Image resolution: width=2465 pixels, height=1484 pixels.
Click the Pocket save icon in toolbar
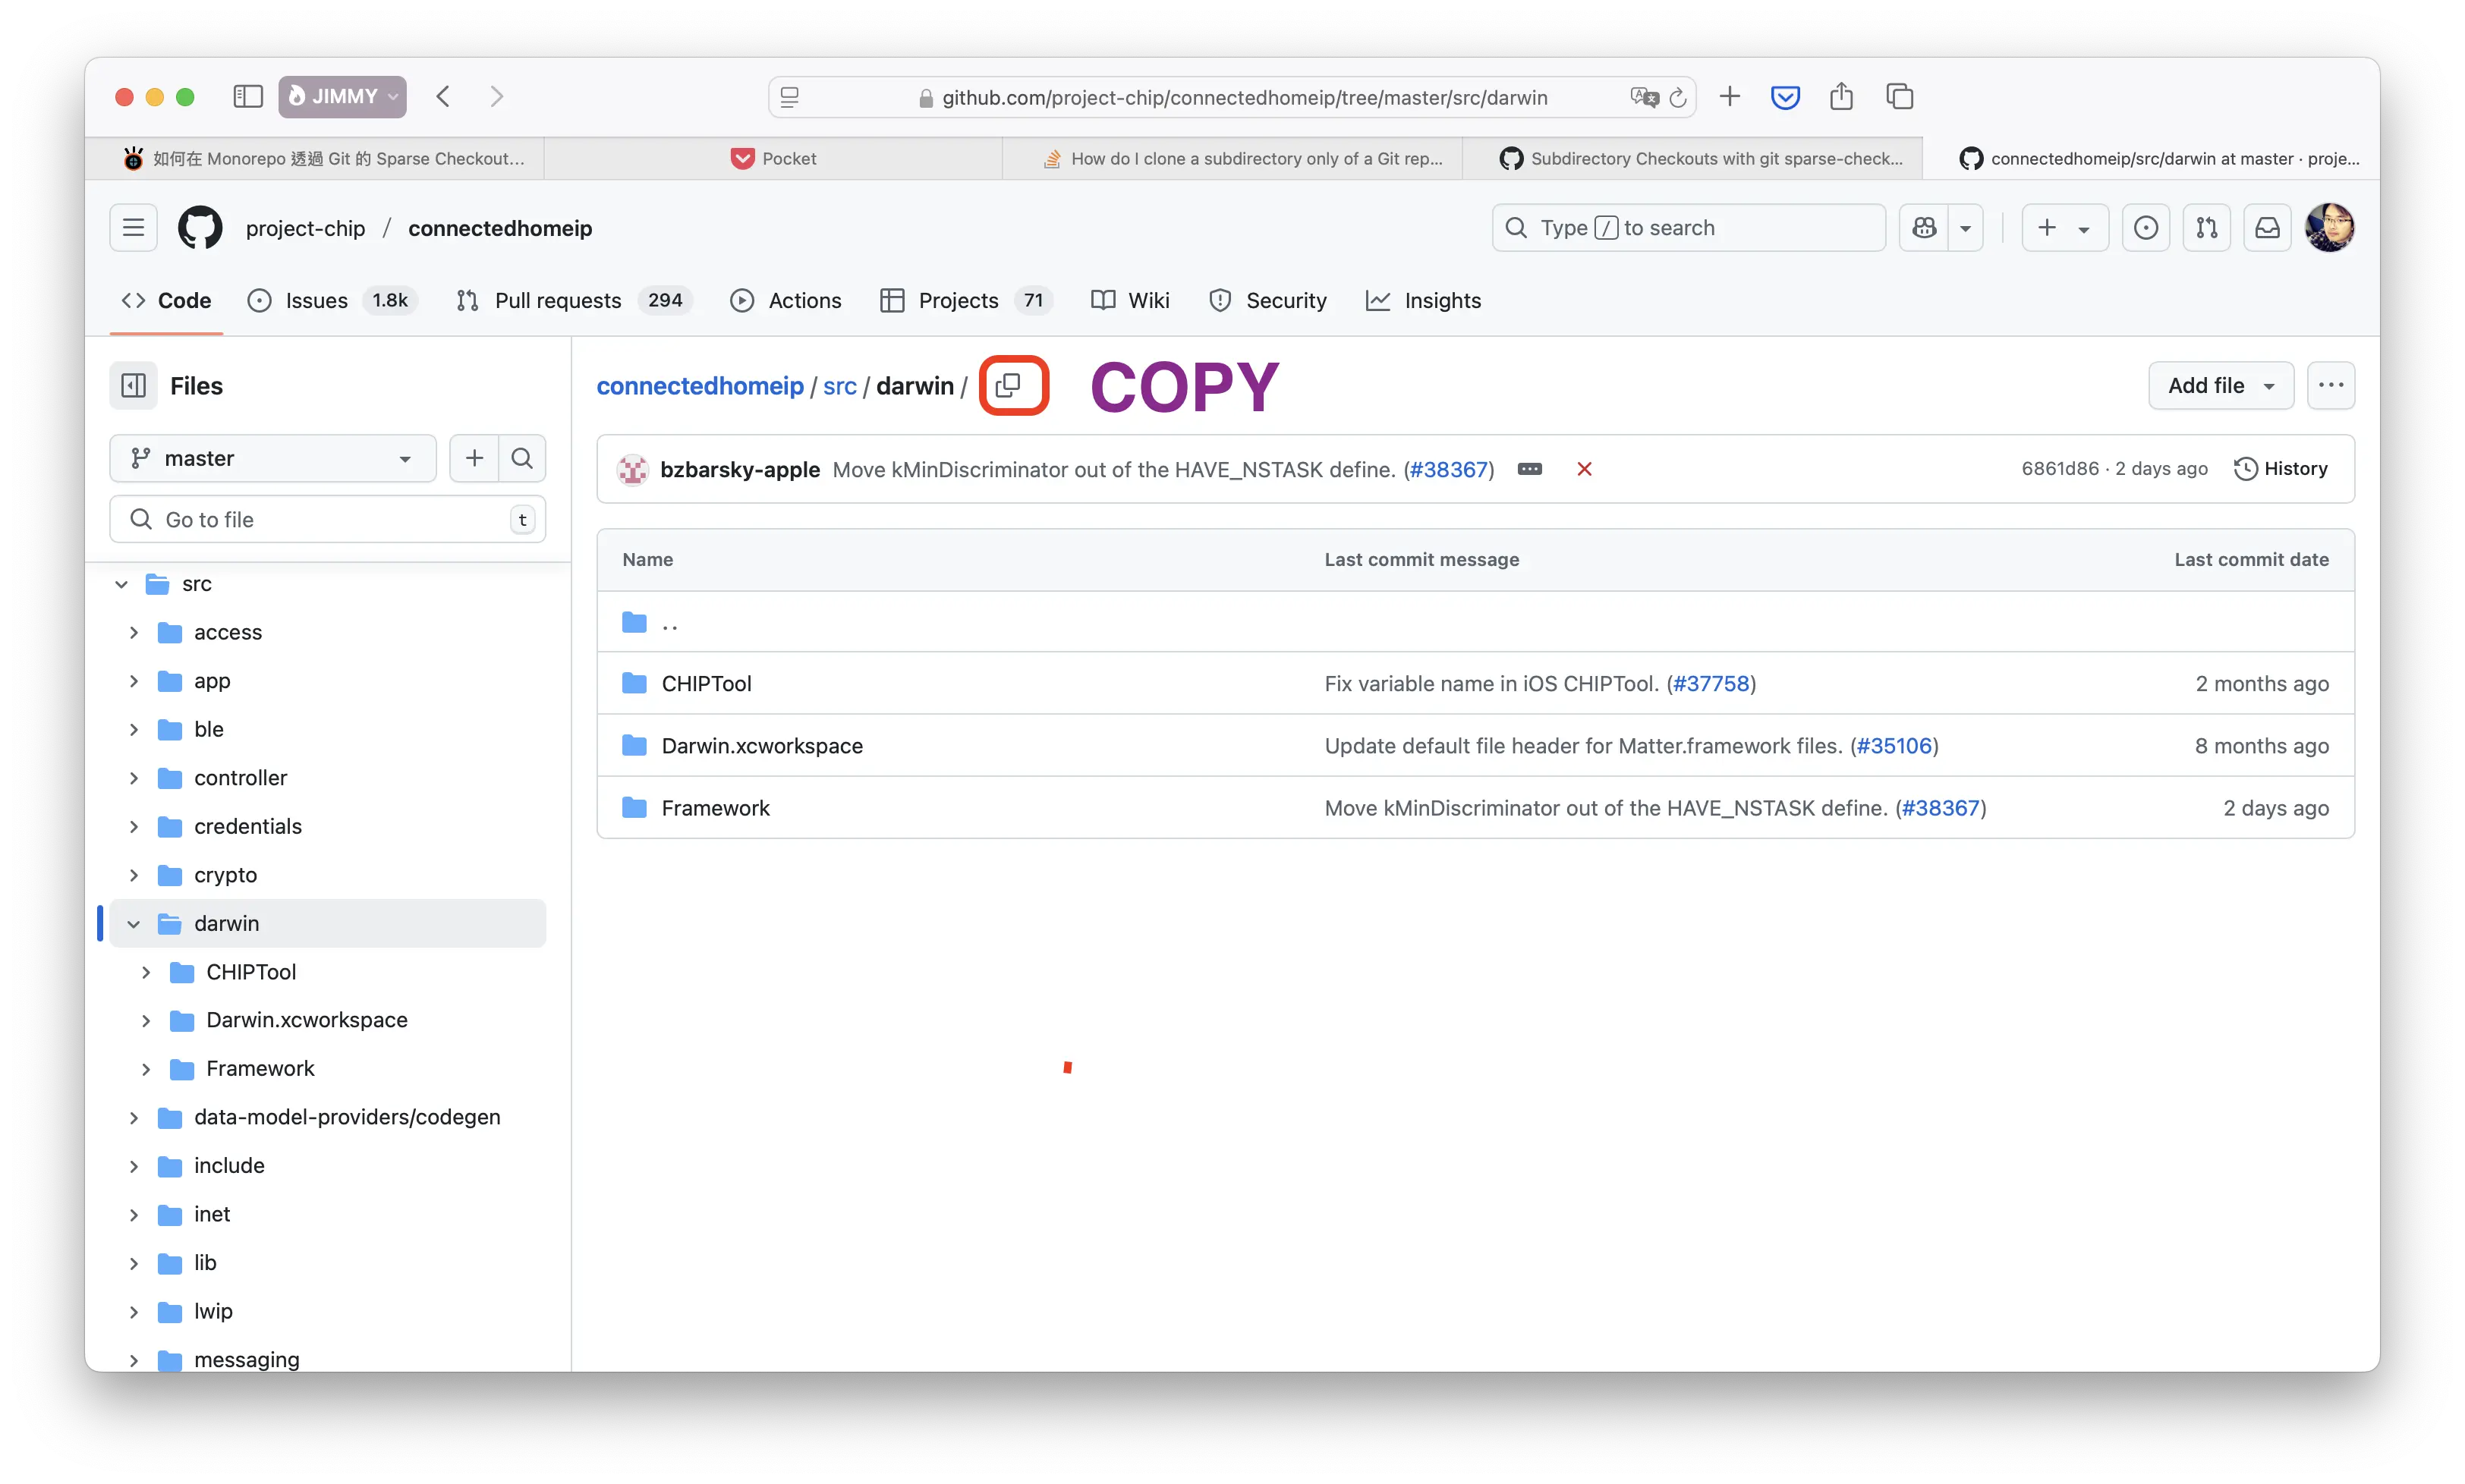pos(1785,97)
